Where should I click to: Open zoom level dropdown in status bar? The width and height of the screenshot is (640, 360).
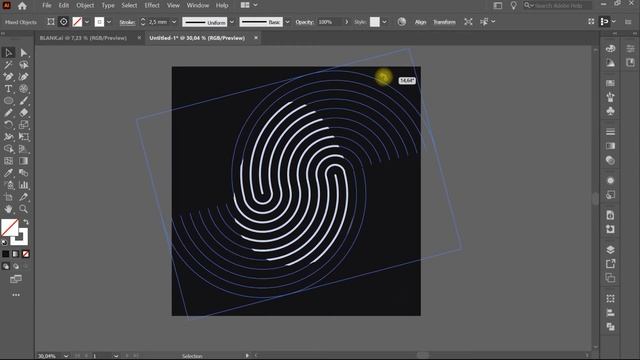(x=66, y=356)
